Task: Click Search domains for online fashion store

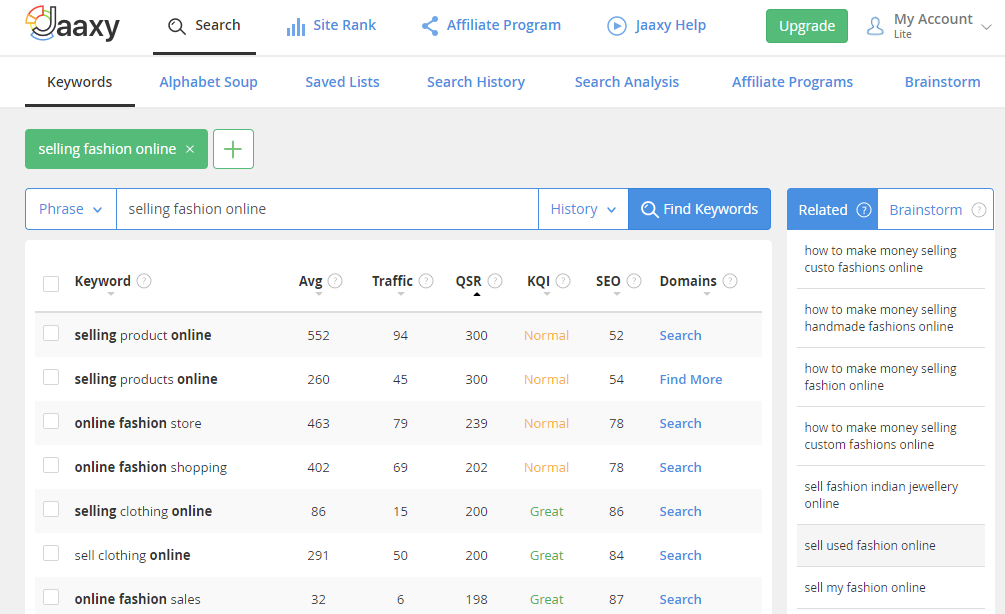Action: pos(681,423)
